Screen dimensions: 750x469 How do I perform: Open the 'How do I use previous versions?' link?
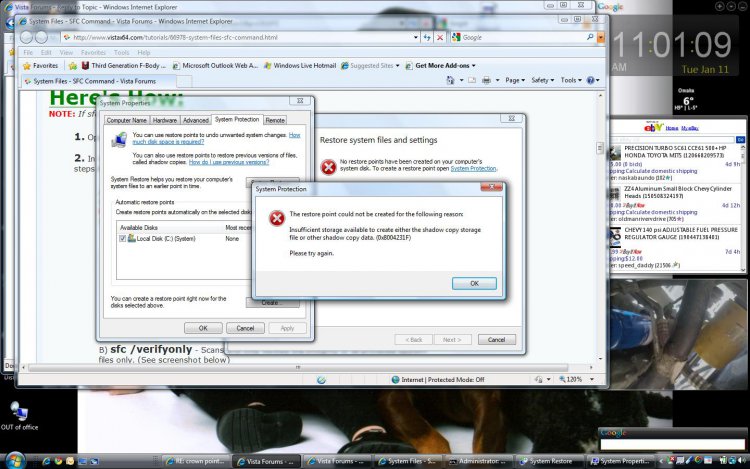tap(229, 162)
